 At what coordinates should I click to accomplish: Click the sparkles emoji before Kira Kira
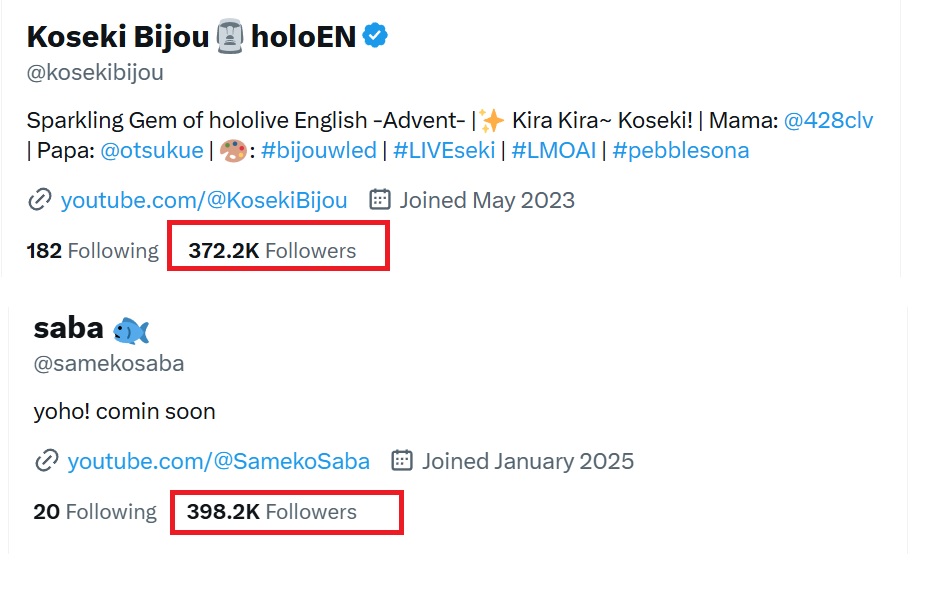coord(492,120)
